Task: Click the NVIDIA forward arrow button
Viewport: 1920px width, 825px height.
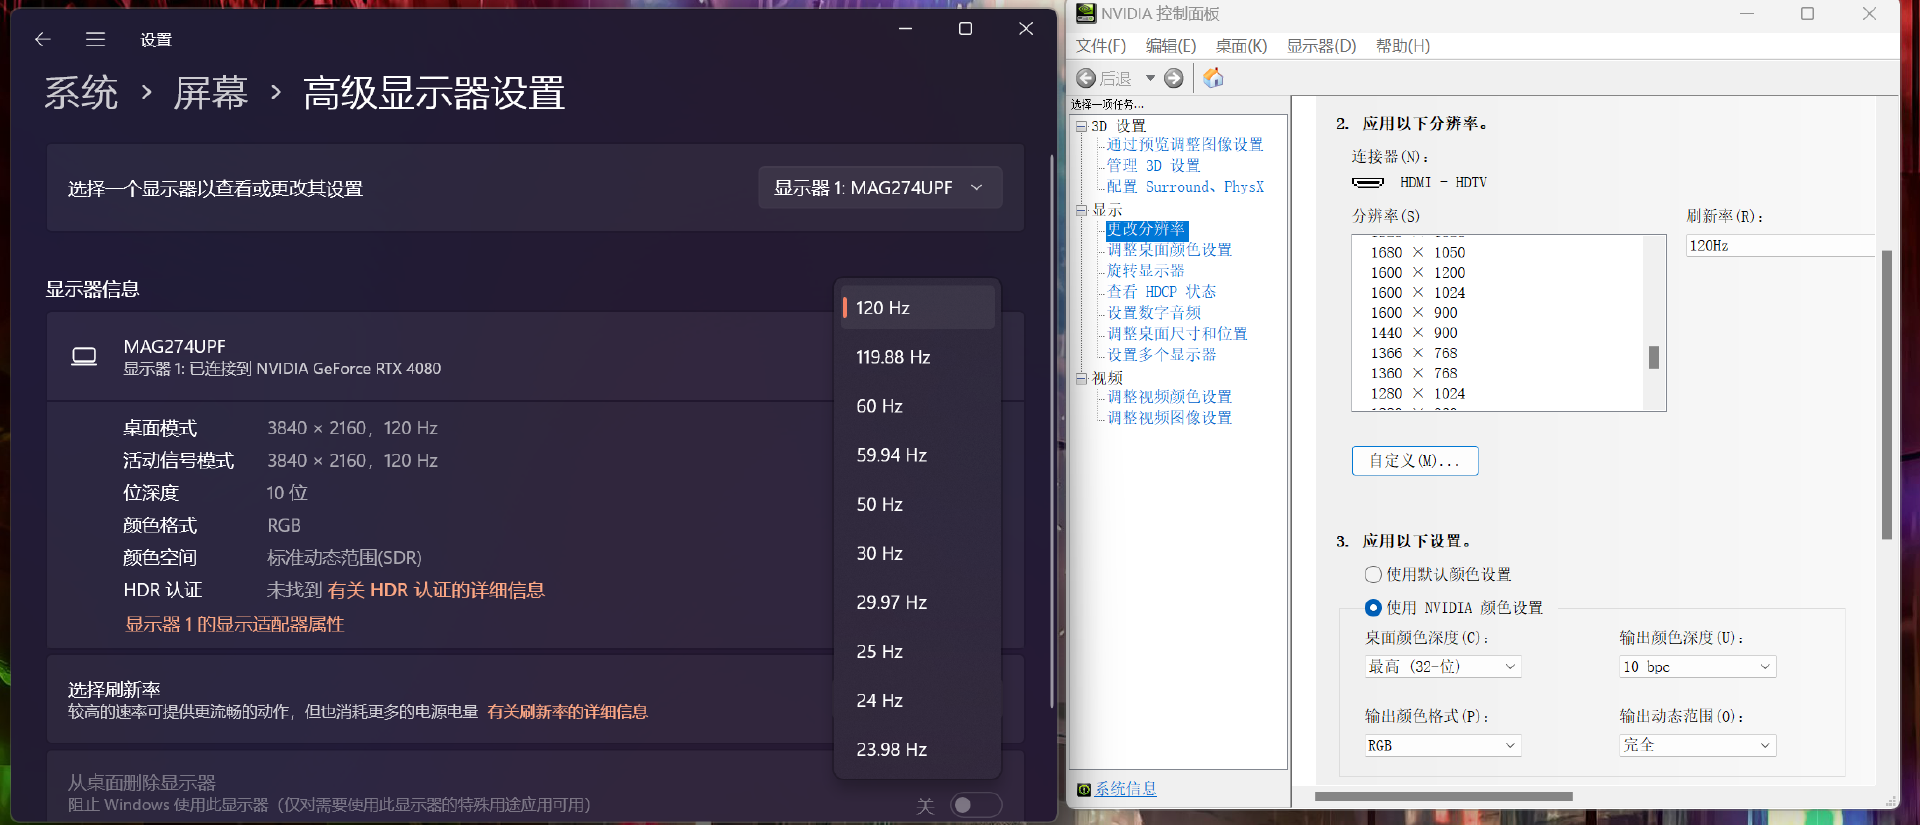Action: 1174,78
